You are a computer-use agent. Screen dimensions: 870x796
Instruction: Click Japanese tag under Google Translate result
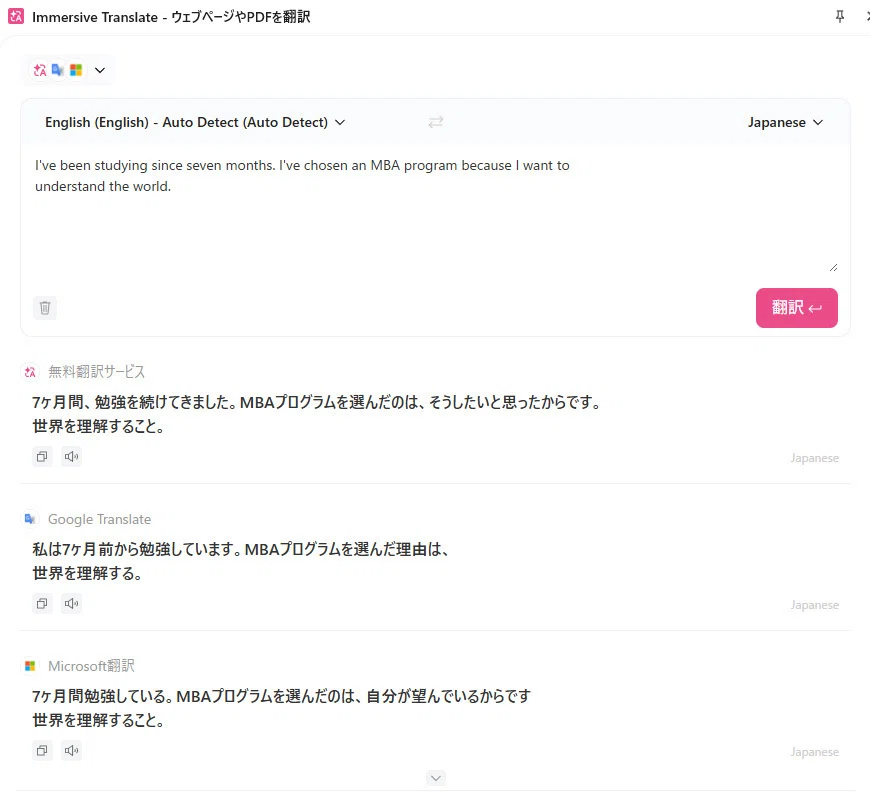815,605
